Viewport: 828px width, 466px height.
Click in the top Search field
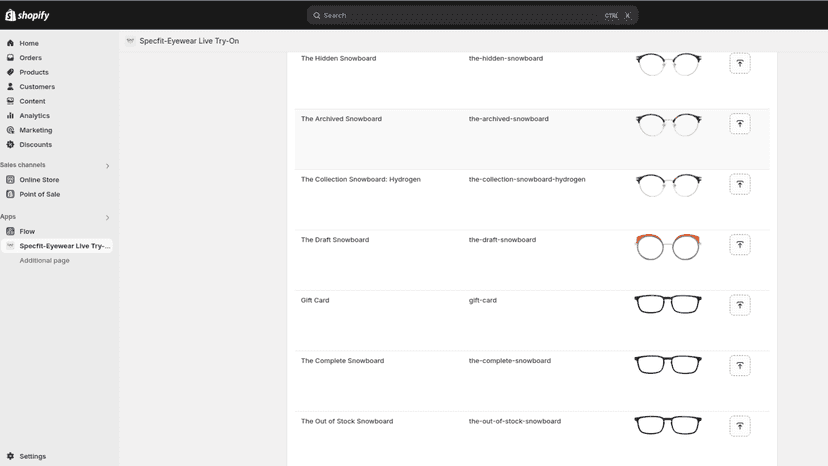[x=473, y=15]
